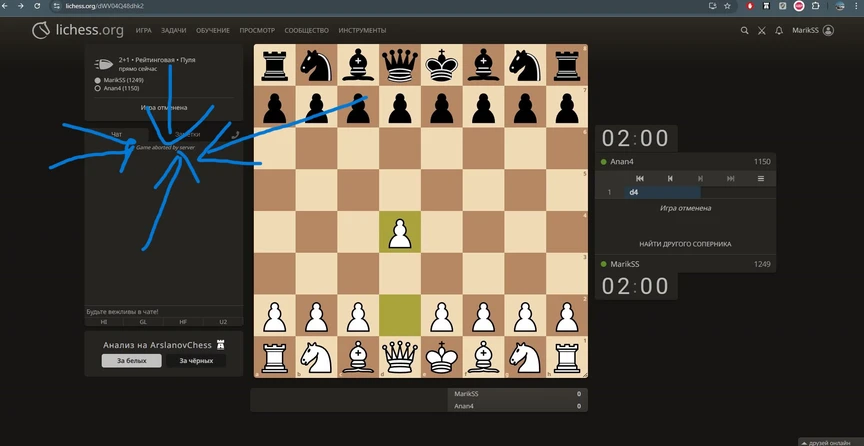Open the move list hamburger menu
Screen dimensions: 864x446
pyautogui.click(x=760, y=178)
